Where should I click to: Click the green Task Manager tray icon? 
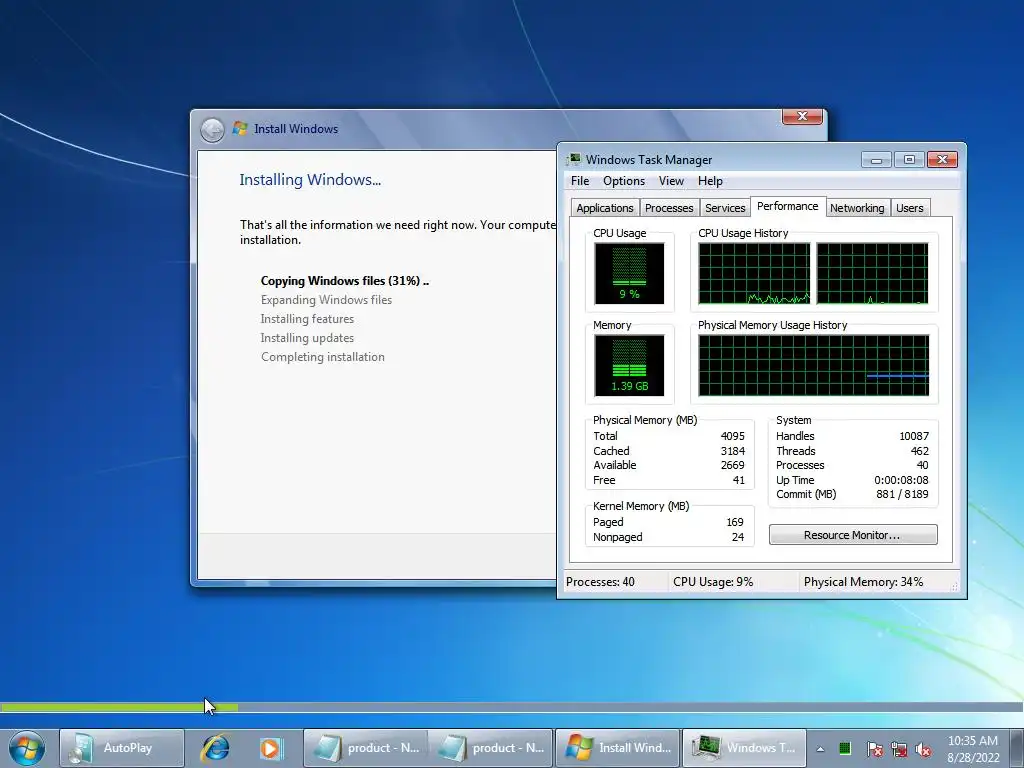coord(845,748)
